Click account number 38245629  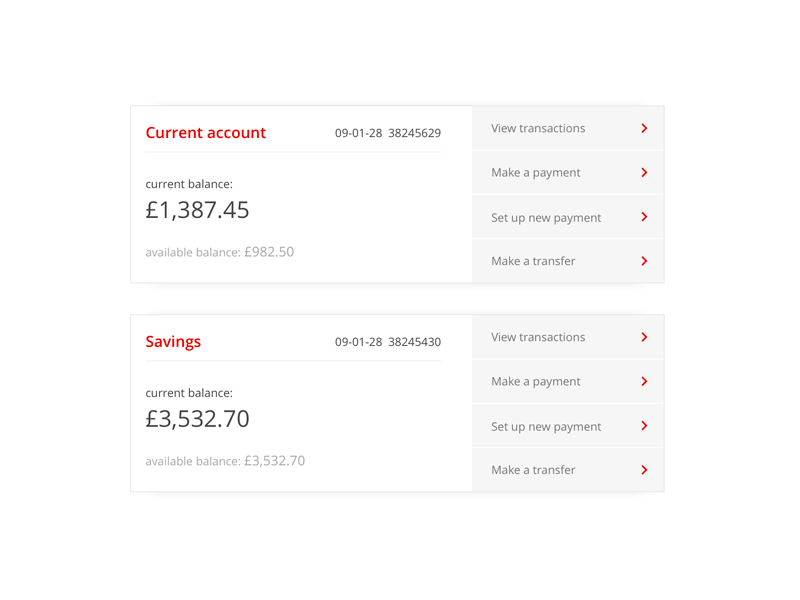[414, 132]
